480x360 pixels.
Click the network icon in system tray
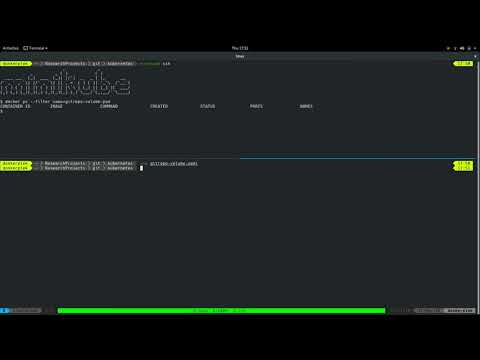(455, 48)
